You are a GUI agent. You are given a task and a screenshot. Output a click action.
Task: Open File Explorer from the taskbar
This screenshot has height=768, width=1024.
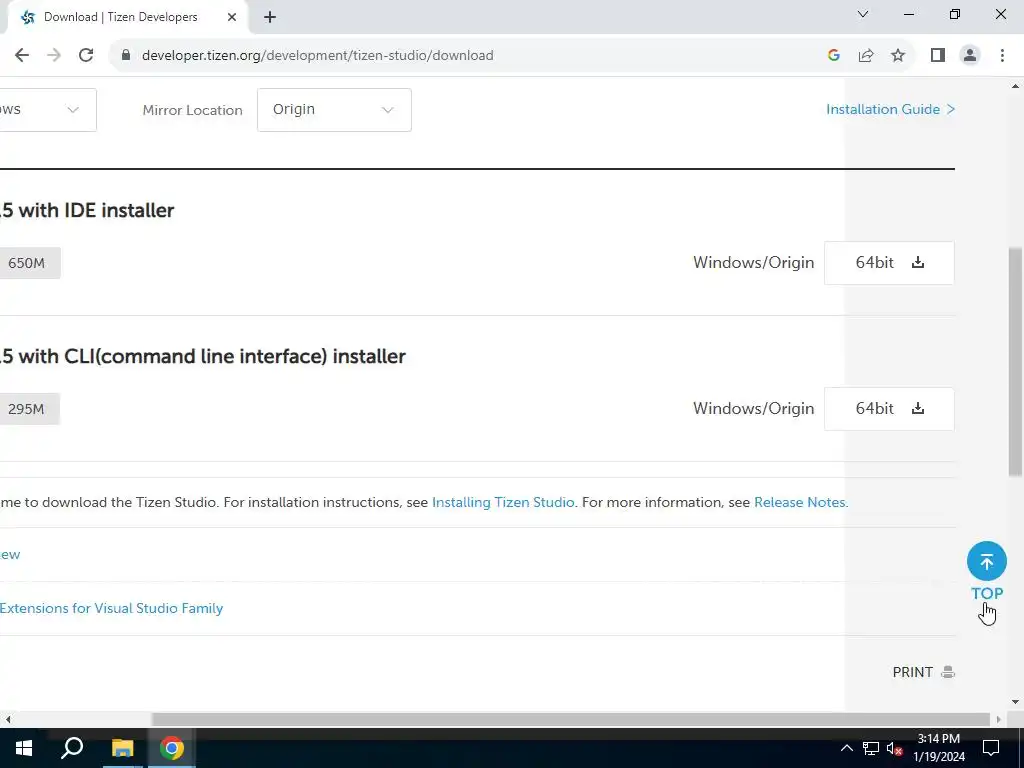tap(122, 748)
